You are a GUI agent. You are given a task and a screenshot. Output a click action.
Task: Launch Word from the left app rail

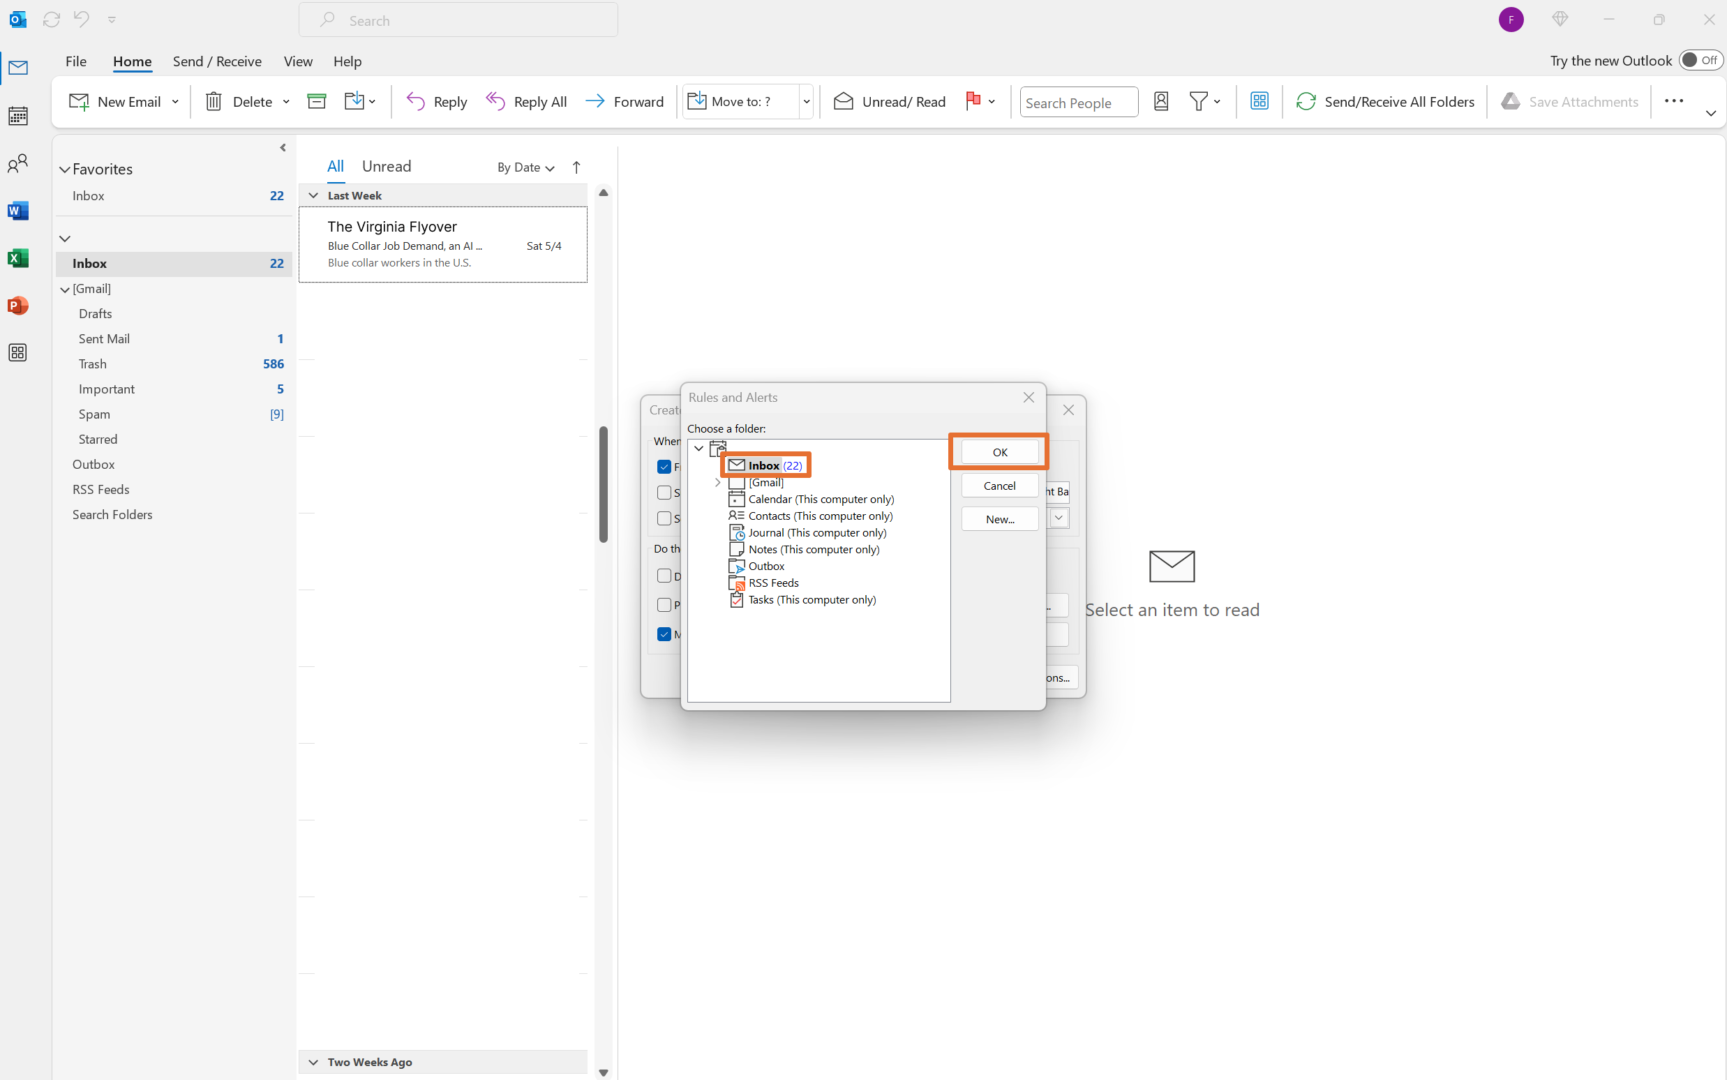(18, 211)
